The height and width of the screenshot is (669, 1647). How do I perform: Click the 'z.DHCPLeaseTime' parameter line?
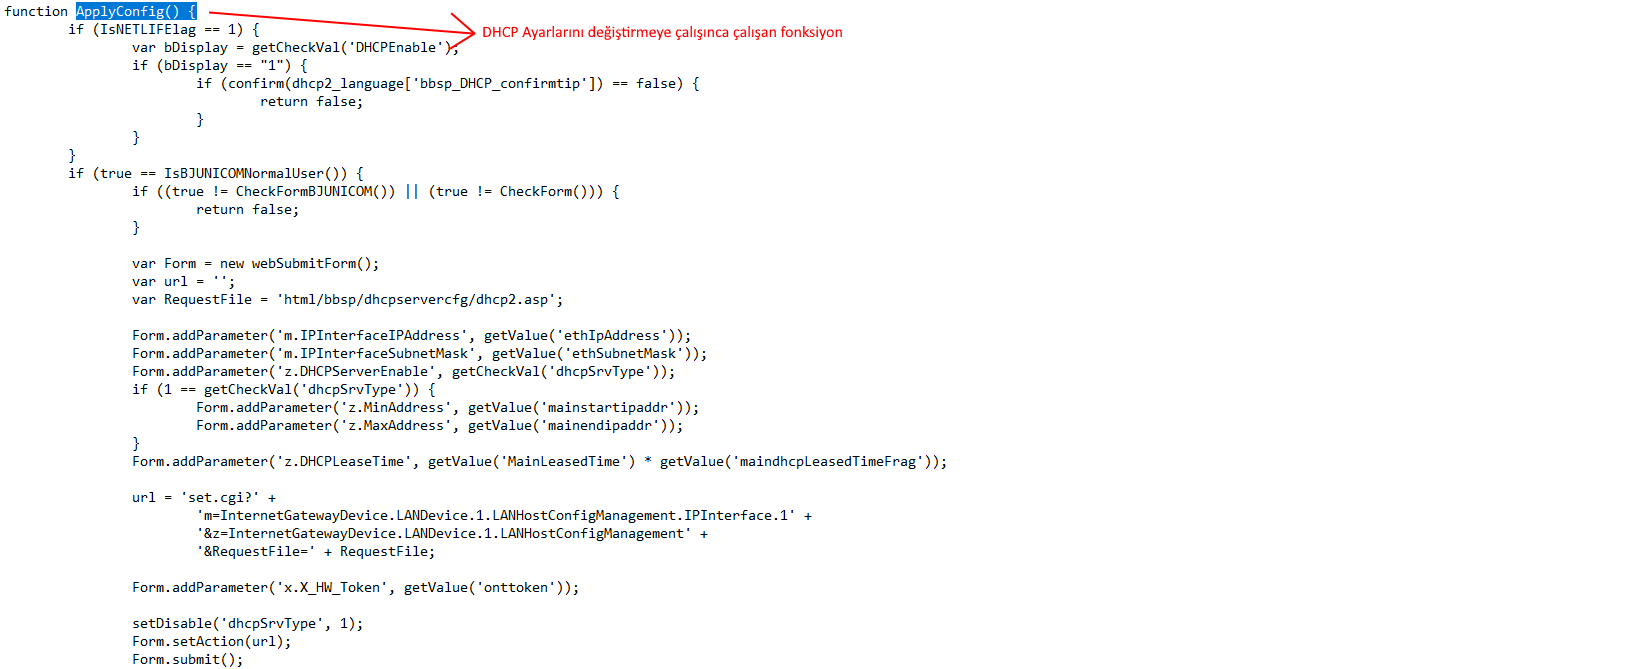pyautogui.click(x=539, y=461)
